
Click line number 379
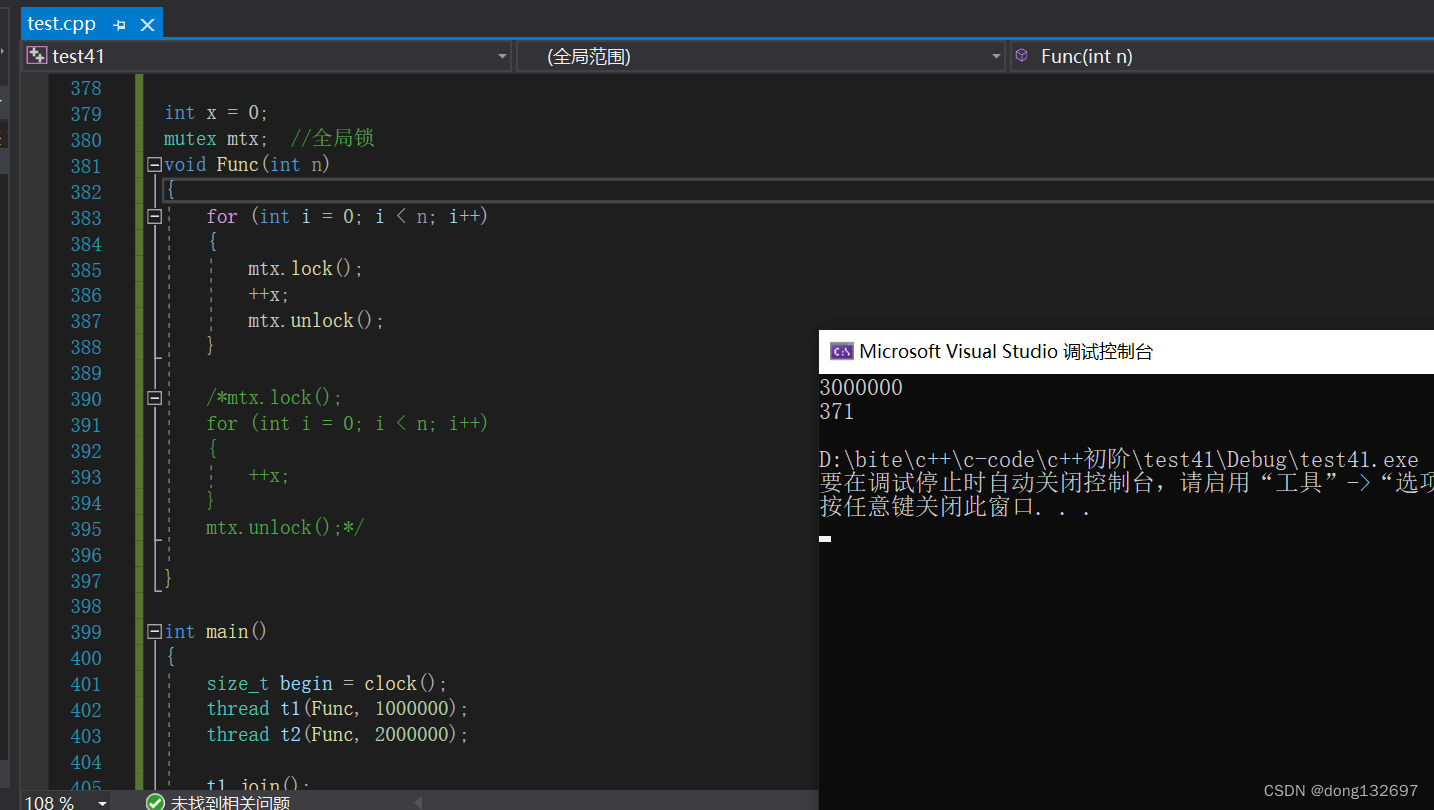tap(86, 114)
